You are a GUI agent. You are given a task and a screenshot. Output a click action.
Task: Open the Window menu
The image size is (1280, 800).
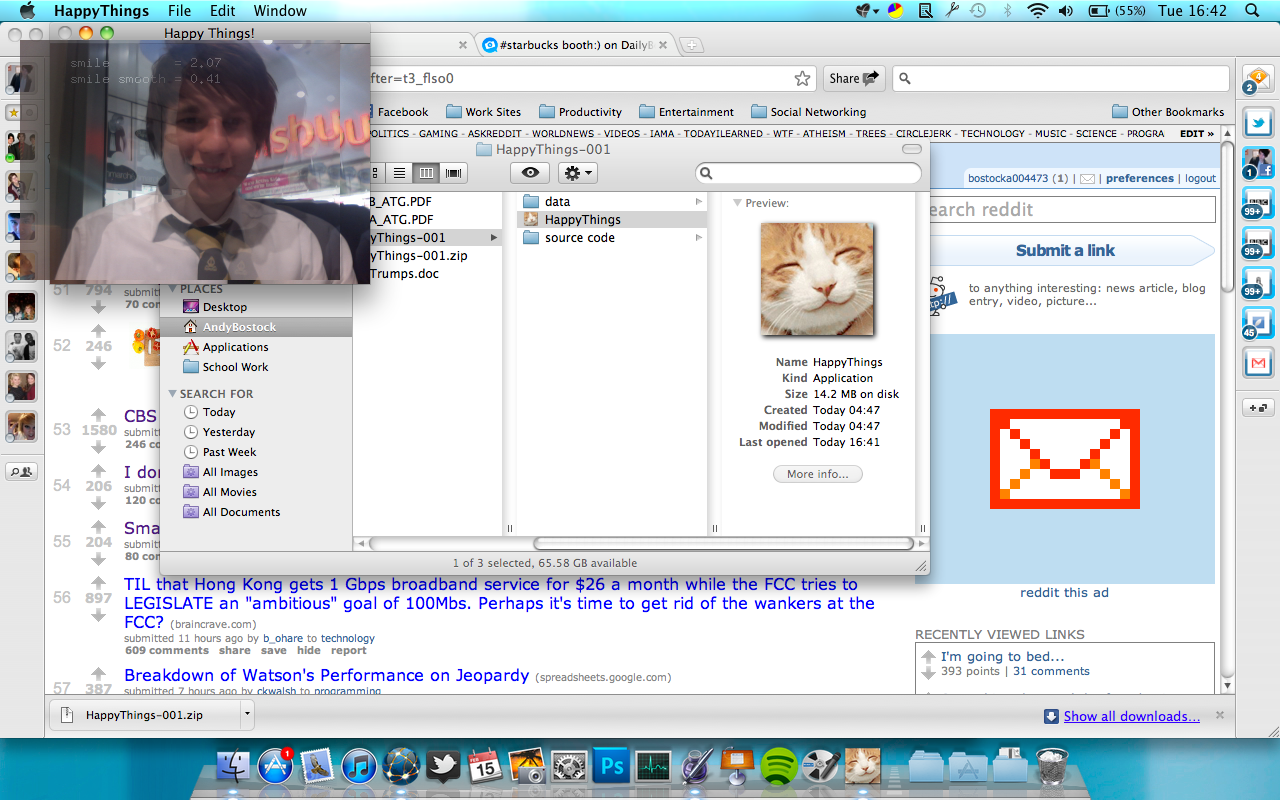[x=280, y=11]
